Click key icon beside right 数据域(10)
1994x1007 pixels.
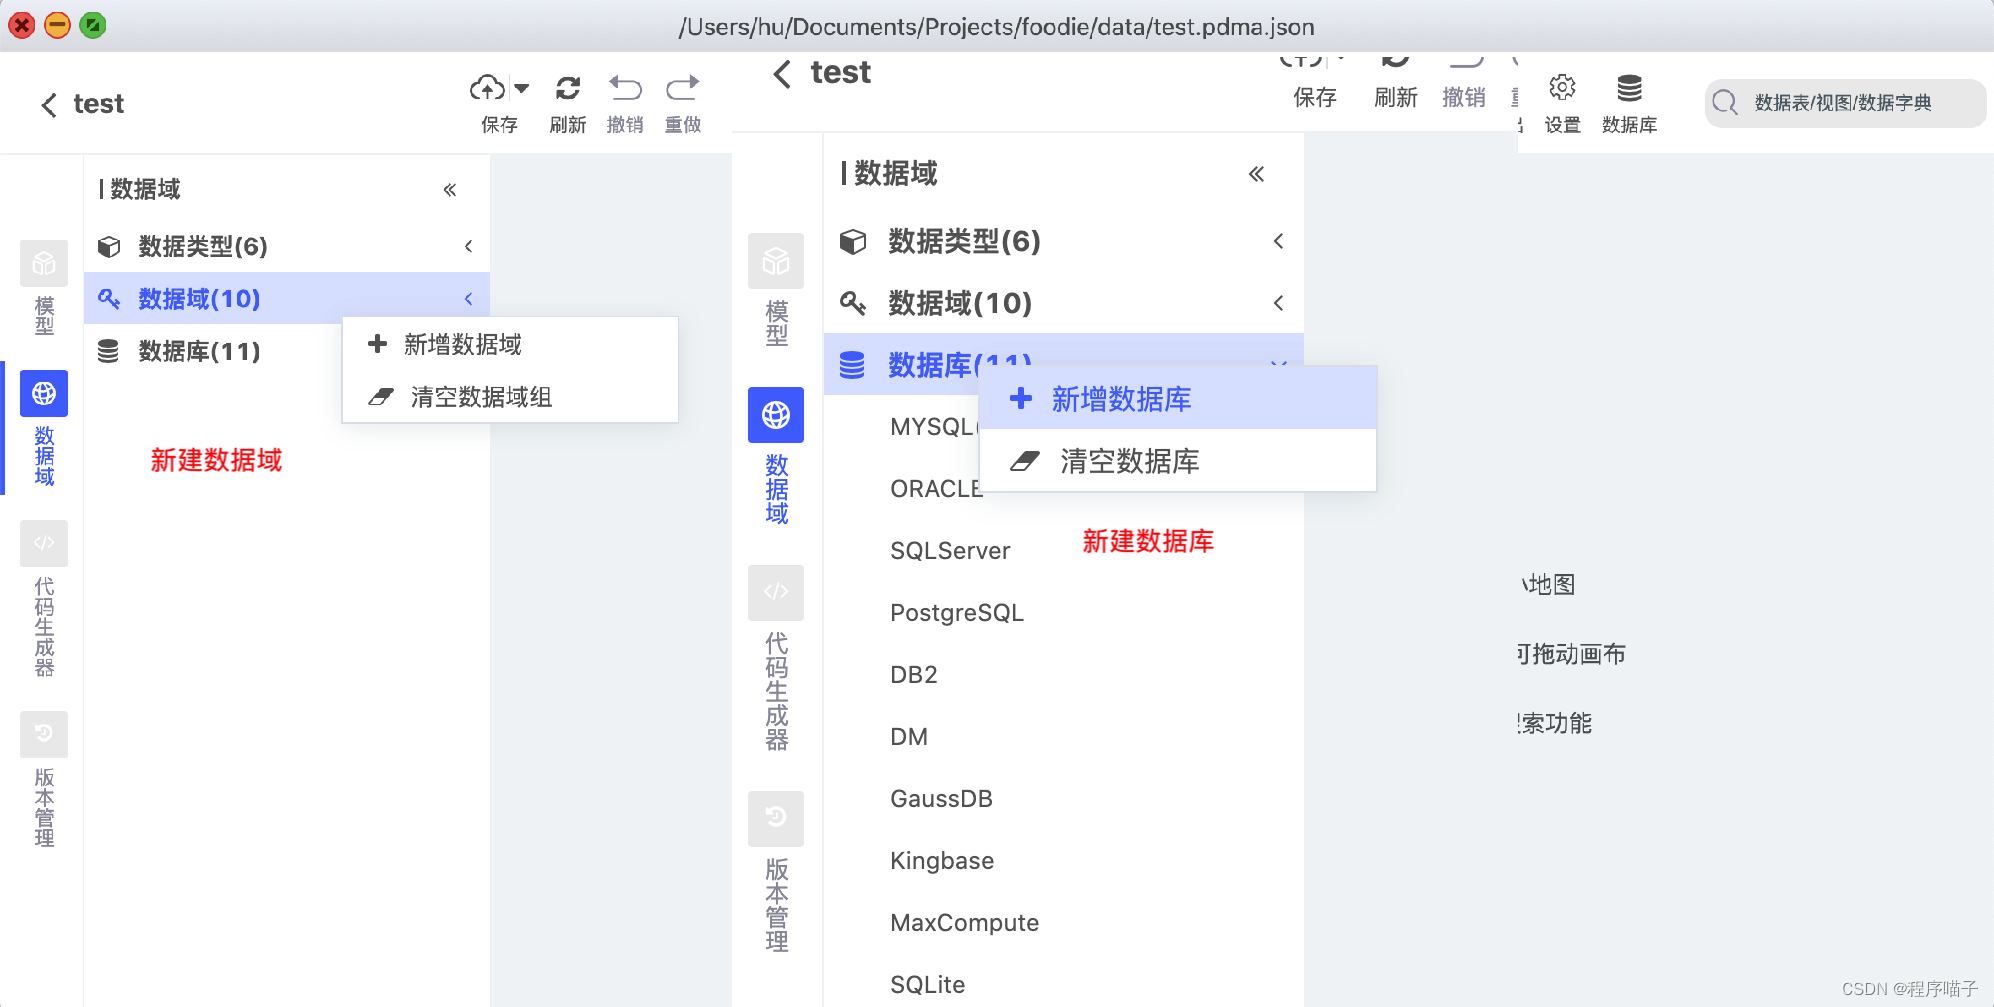coord(853,303)
